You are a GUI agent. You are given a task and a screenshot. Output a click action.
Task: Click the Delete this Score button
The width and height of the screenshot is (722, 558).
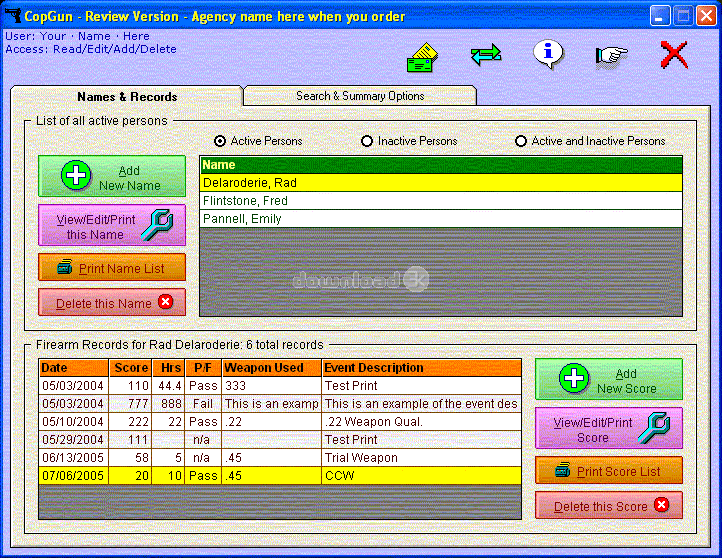tap(609, 506)
